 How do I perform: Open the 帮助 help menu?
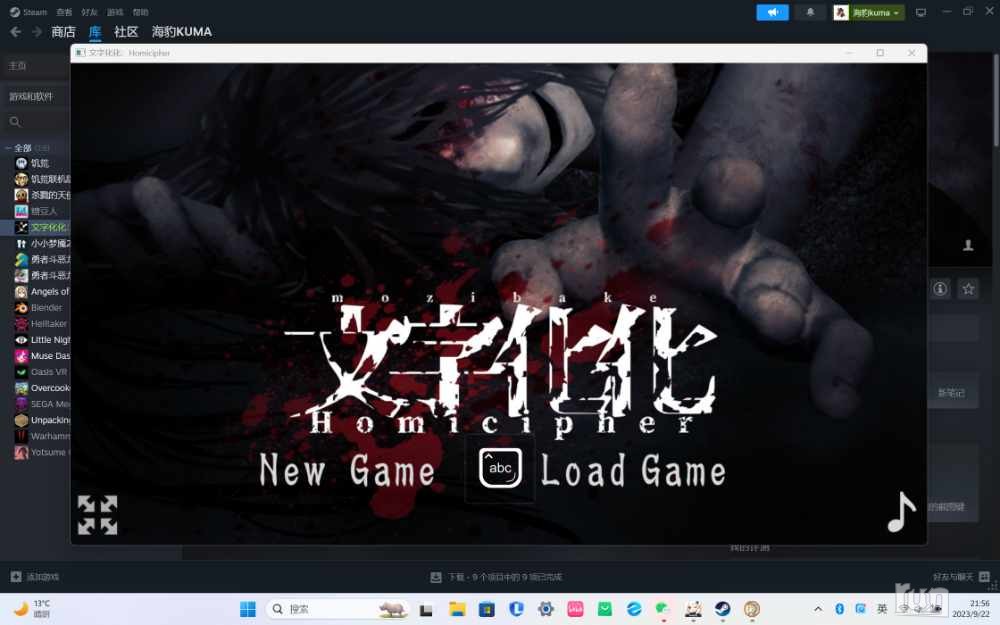pyautogui.click(x=140, y=12)
